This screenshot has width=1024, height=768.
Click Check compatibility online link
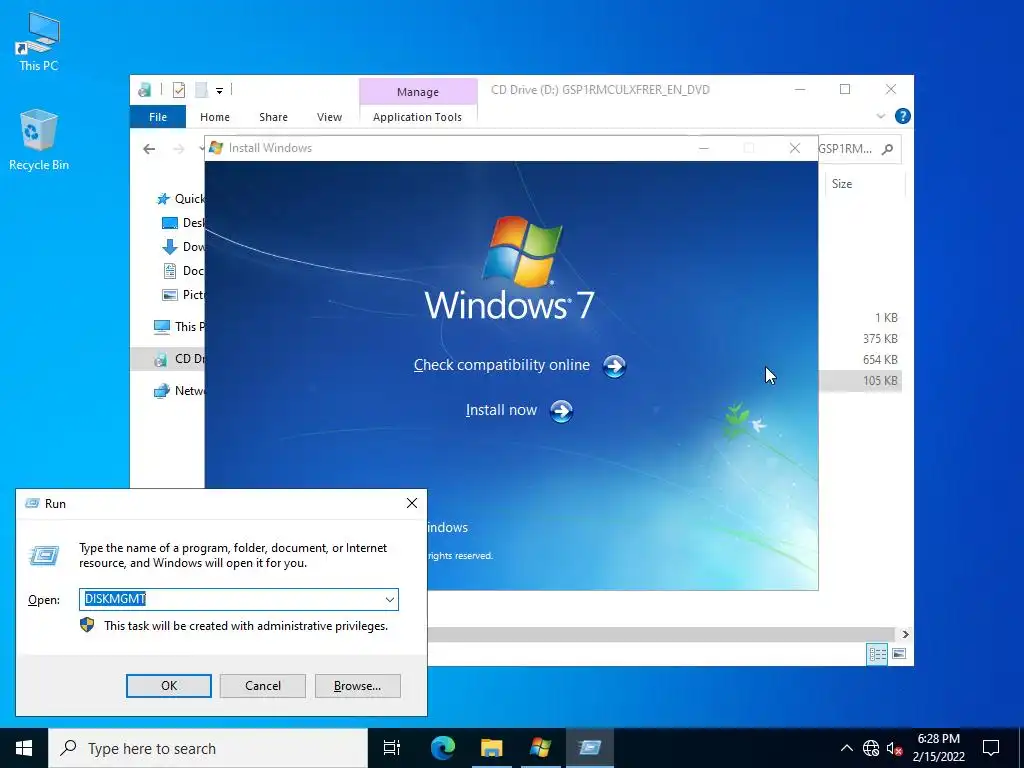pos(502,365)
